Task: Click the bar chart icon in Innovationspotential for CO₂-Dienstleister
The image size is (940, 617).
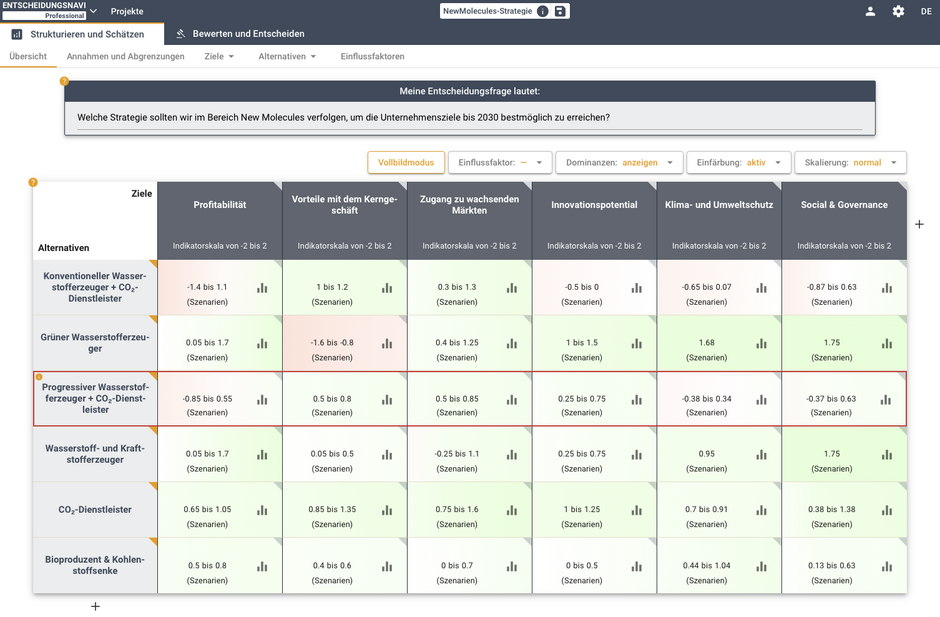Action: pos(636,510)
